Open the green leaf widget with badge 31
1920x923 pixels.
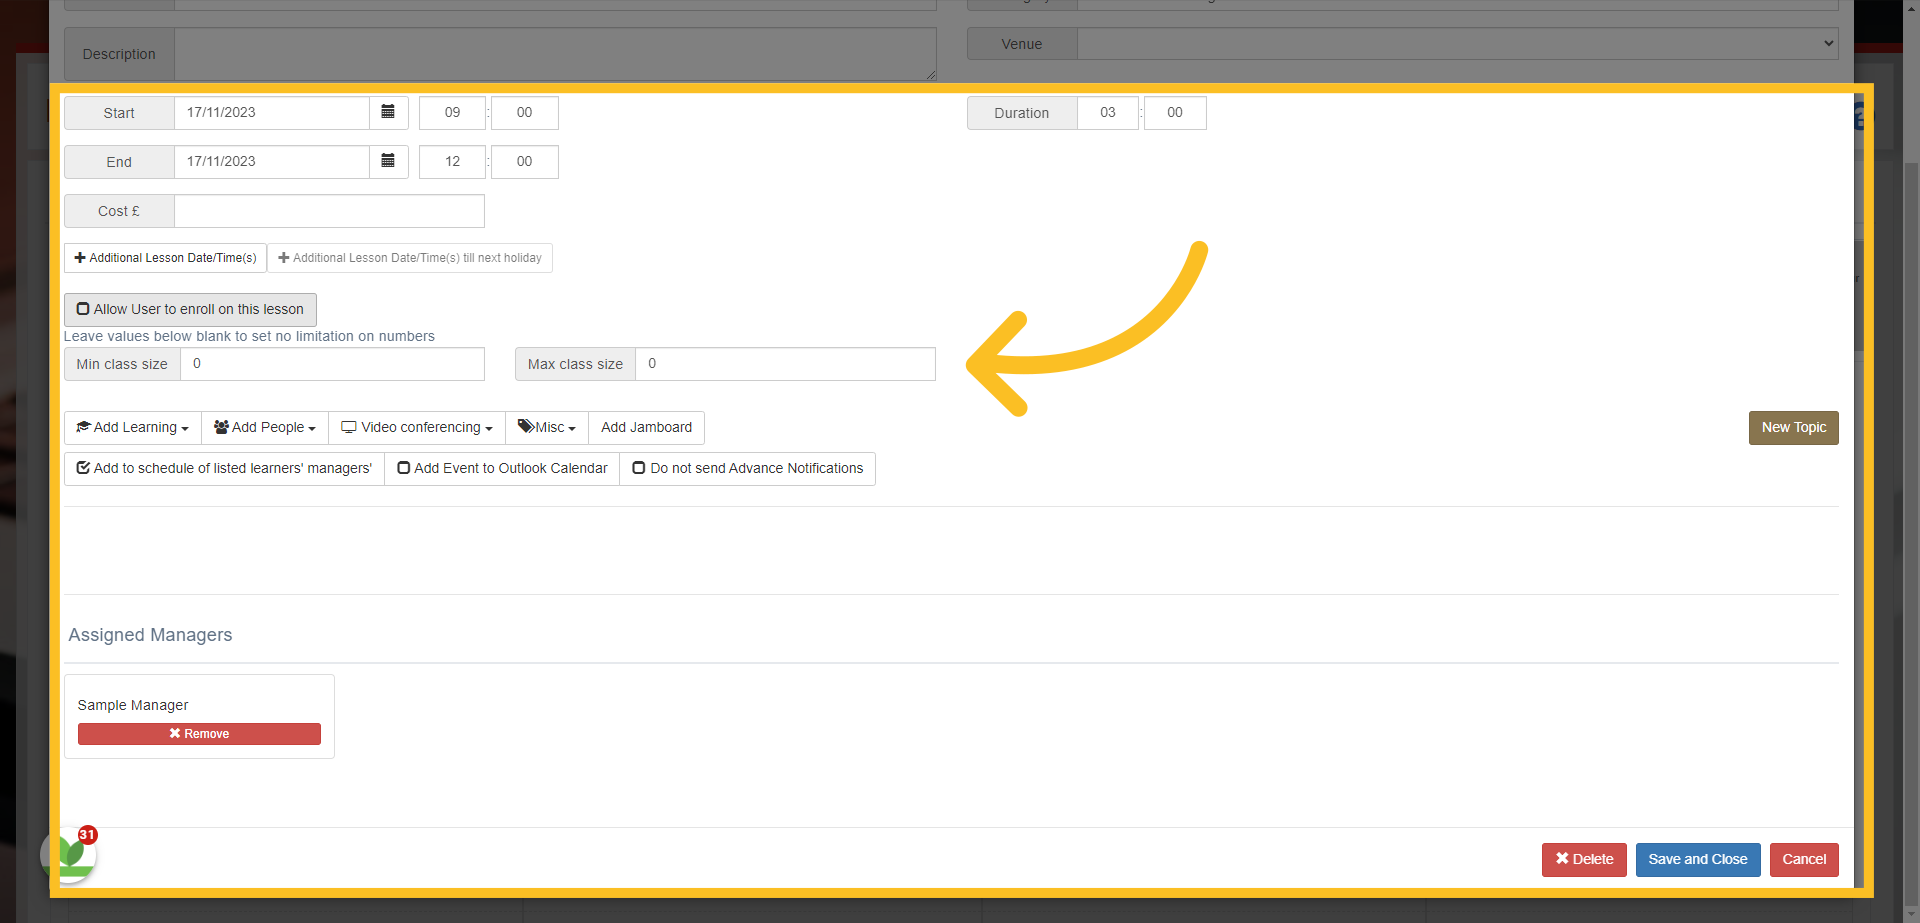[69, 855]
